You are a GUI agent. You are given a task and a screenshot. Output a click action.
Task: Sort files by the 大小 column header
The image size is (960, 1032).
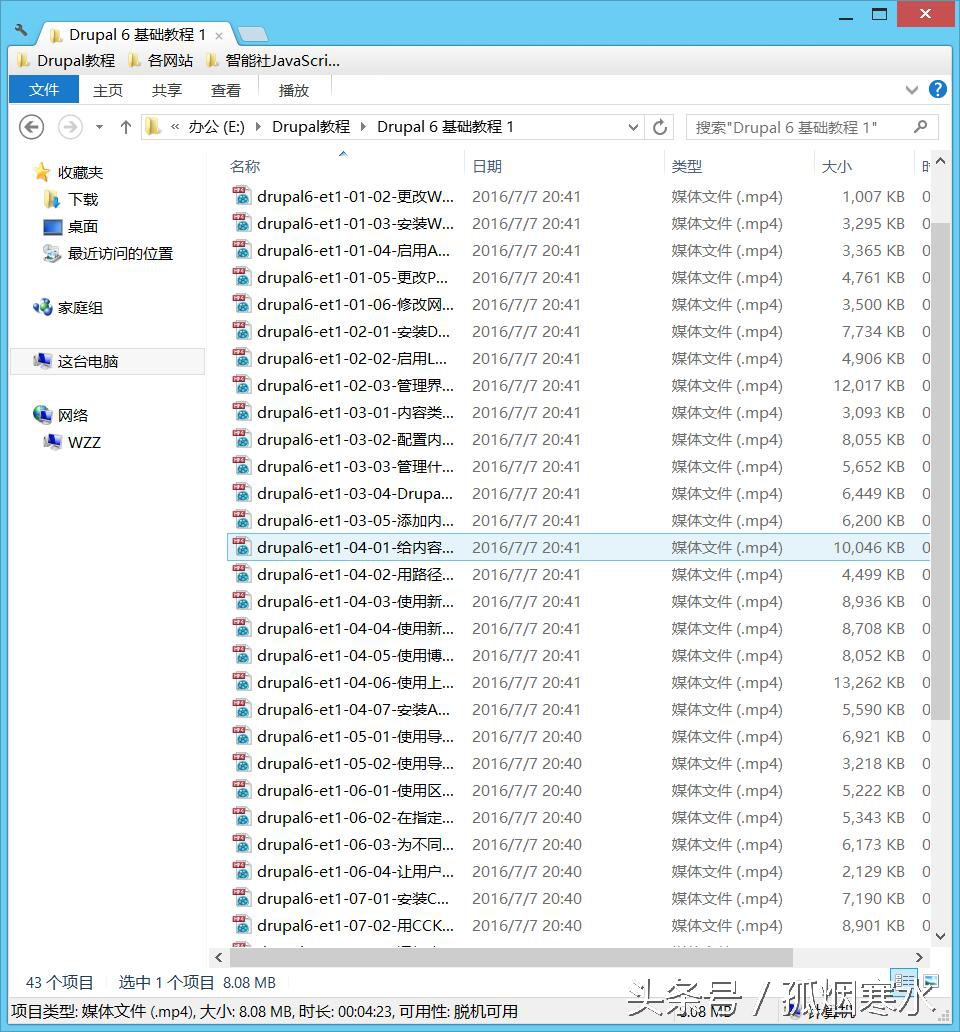coord(836,167)
